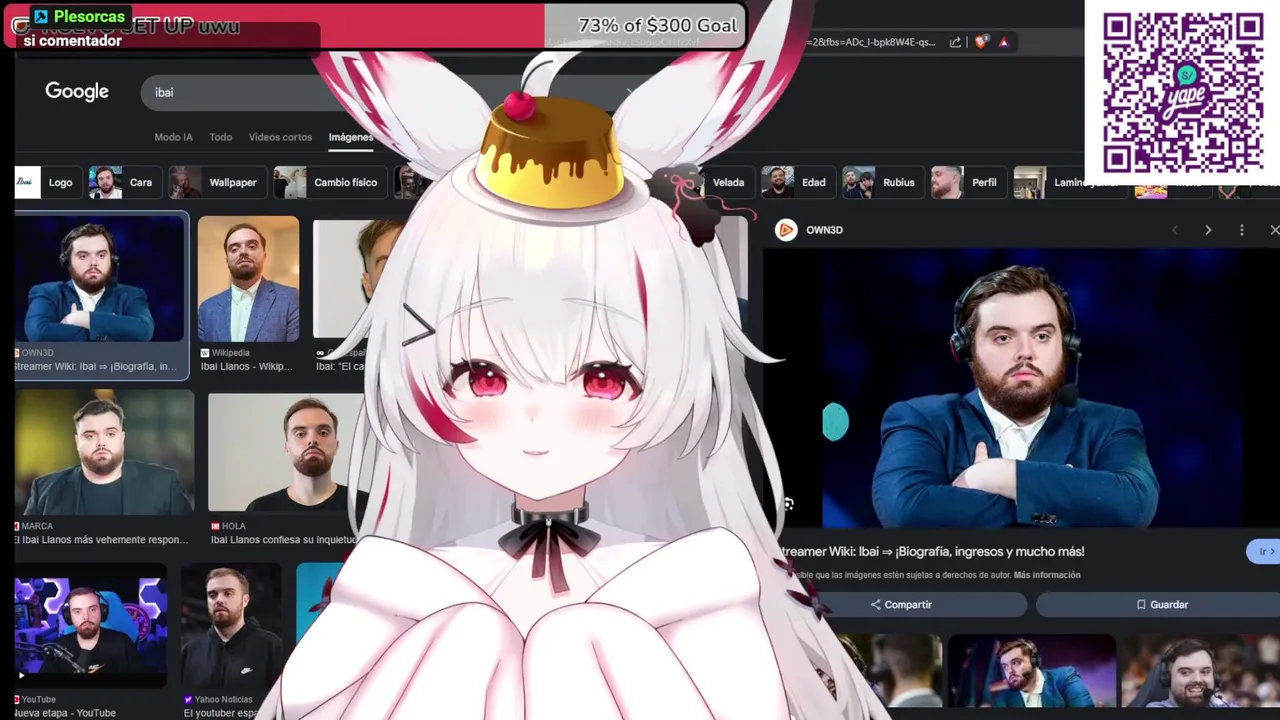
Task: Click the share page icon in address bar
Action: pos(955,42)
